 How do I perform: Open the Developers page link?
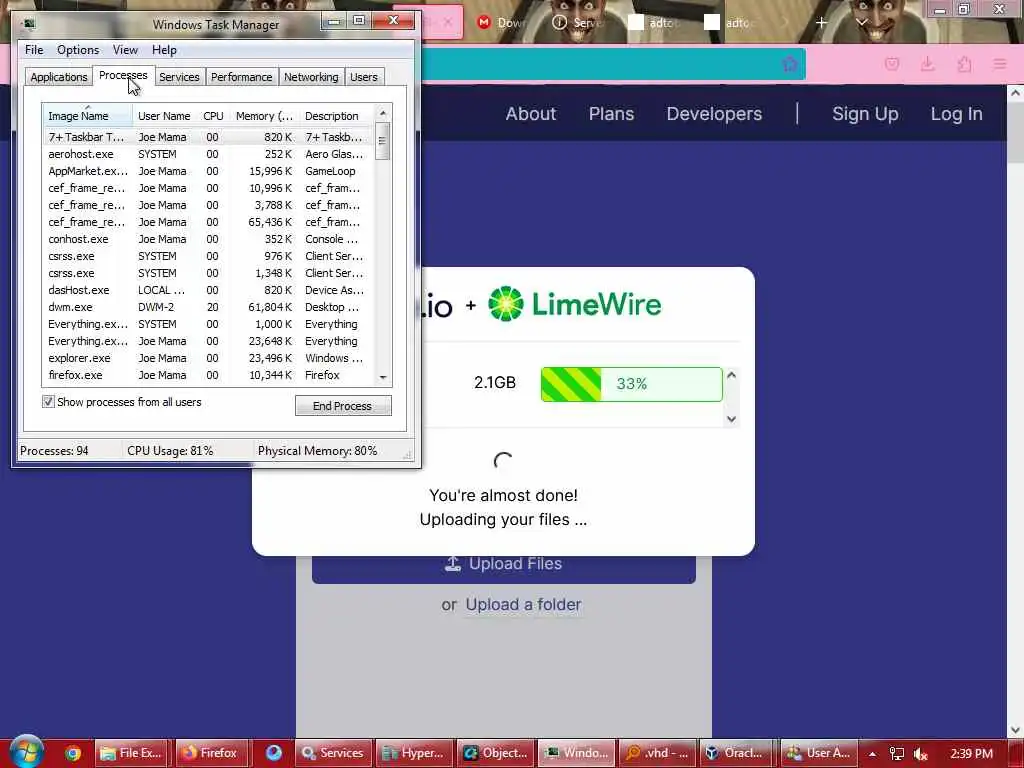(714, 114)
